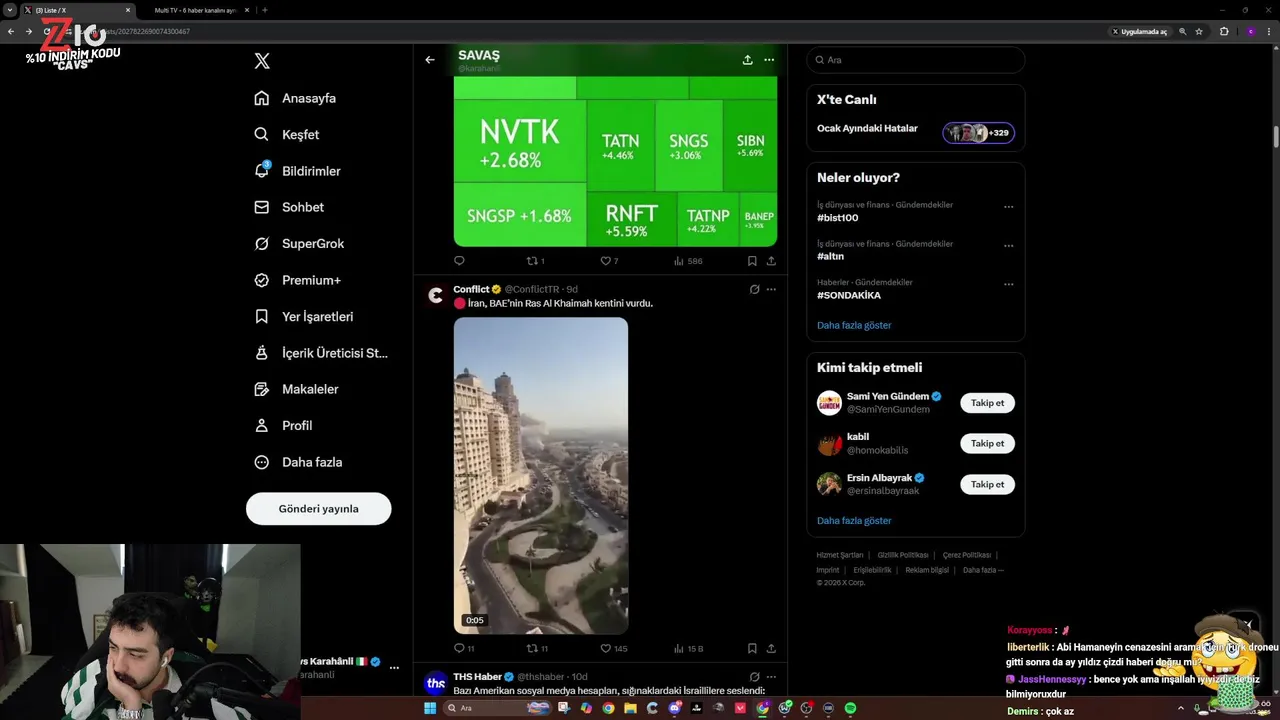This screenshot has height=720, width=1280.
Task: Go to Profil page
Action: coord(283,425)
